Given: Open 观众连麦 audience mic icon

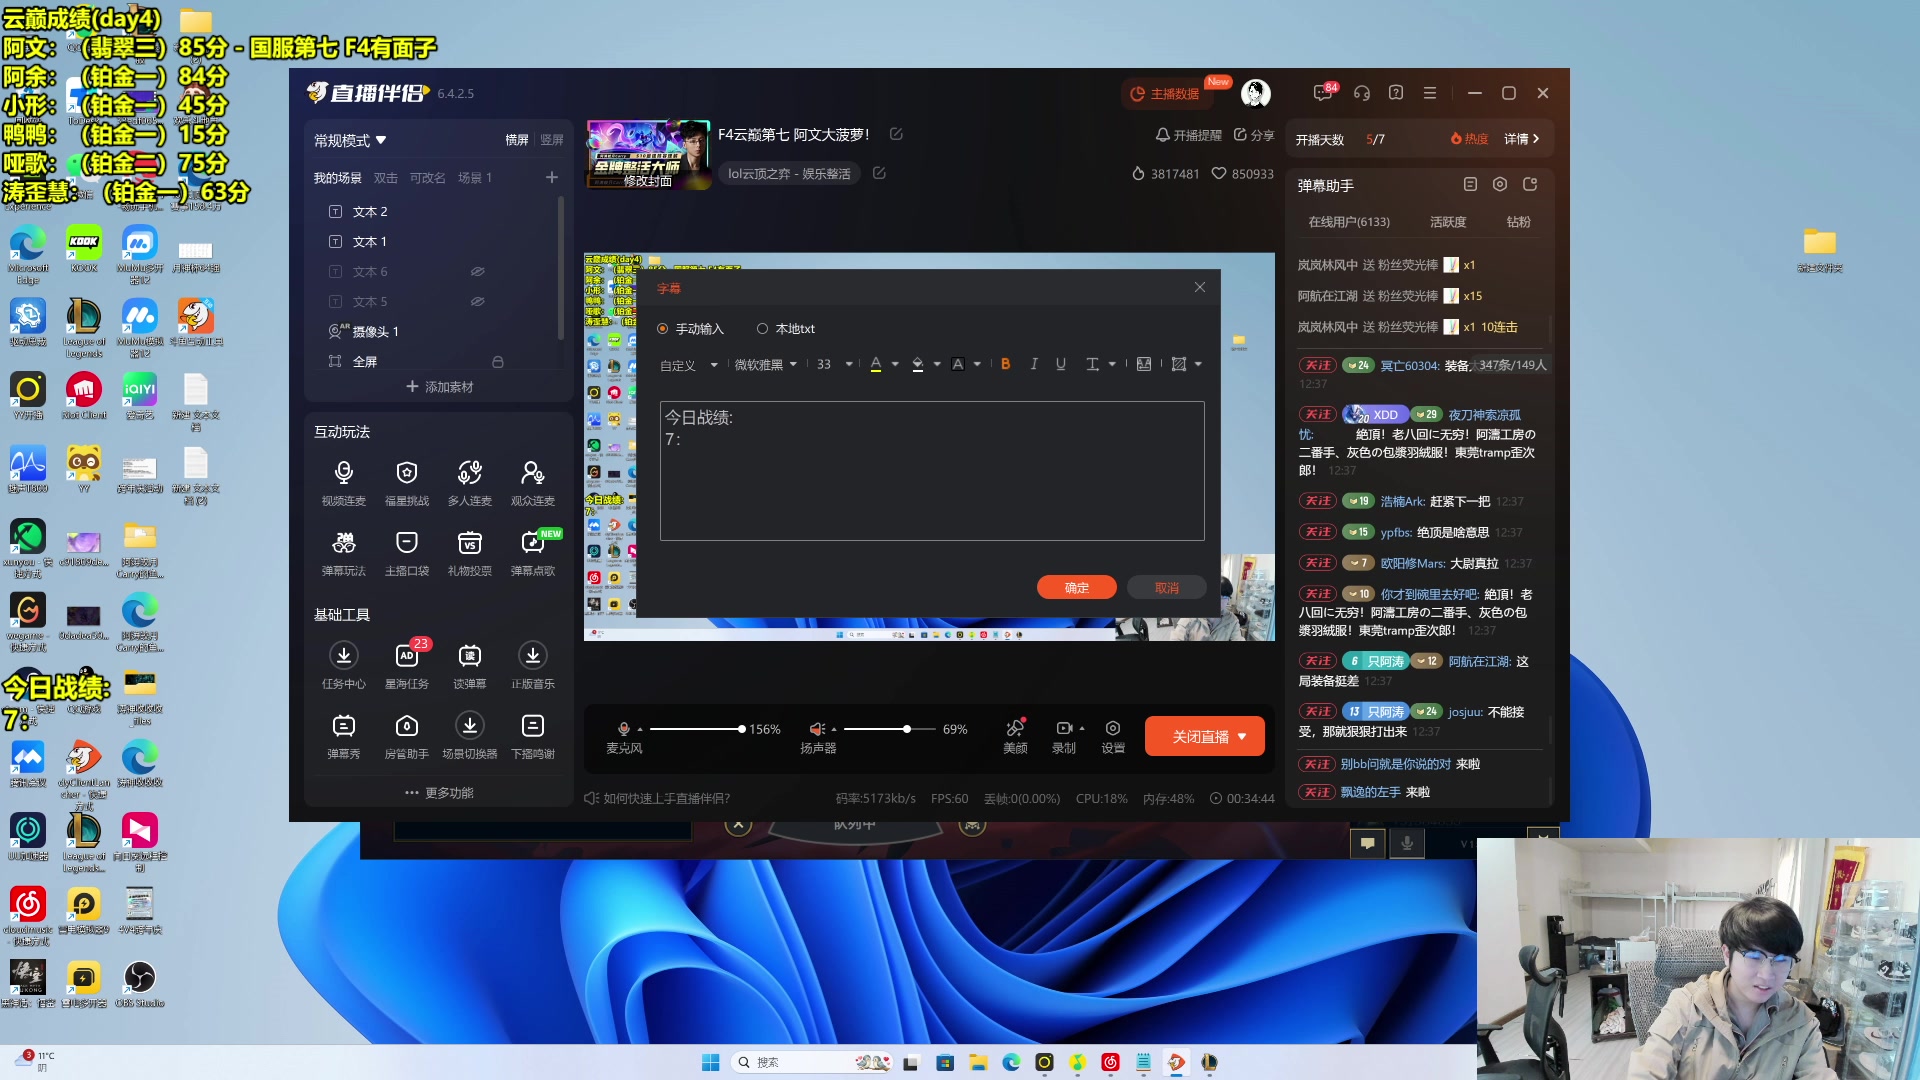Looking at the screenshot, I should 532,482.
